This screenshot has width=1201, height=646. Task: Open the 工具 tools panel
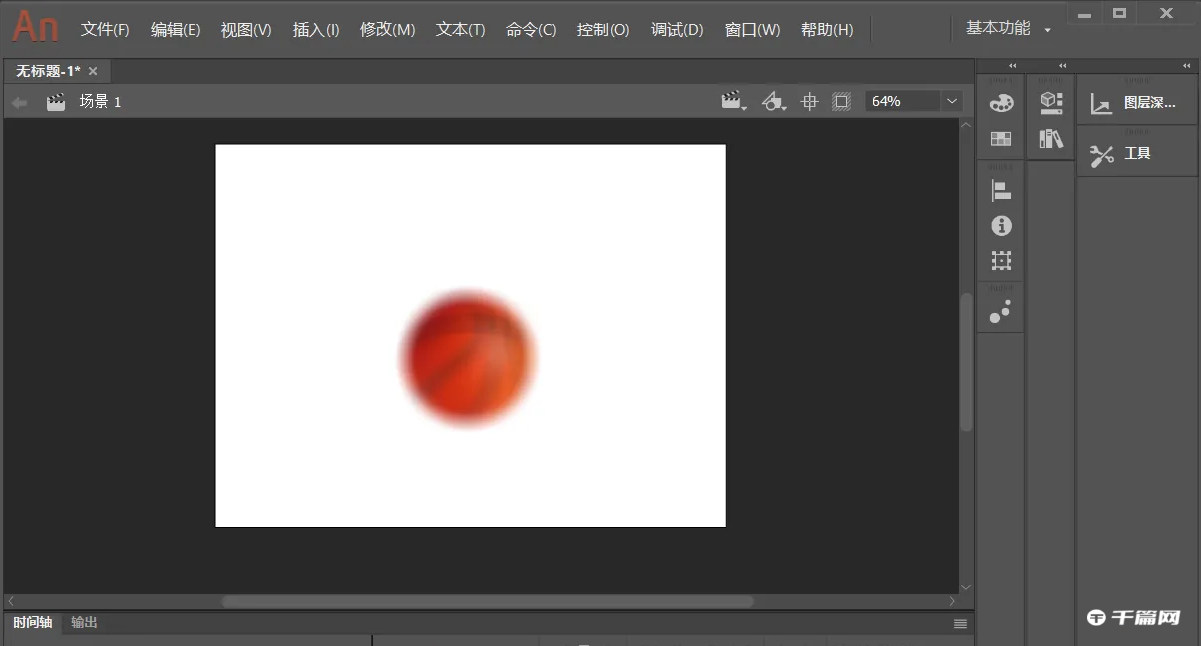pyautogui.click(x=1137, y=153)
